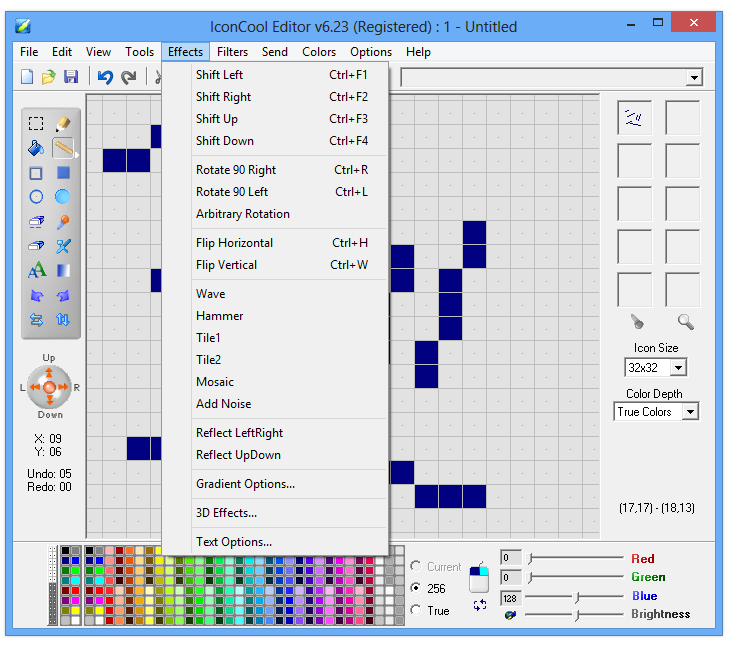Adjust the Blue color slider
The height and width of the screenshot is (650, 739).
[x=575, y=597]
